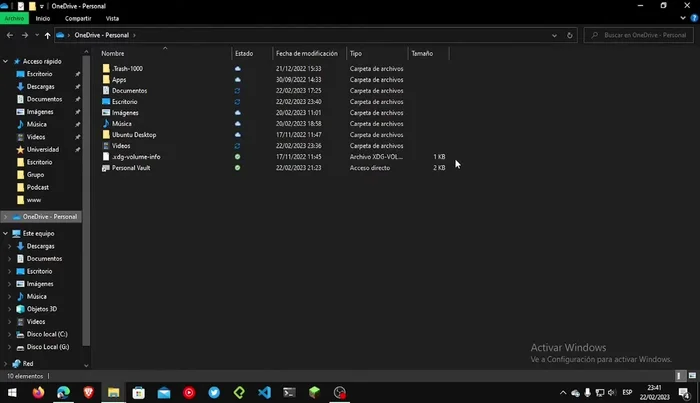The width and height of the screenshot is (700, 403).
Task: Refresh the OneDrive folder listing
Action: click(x=570, y=35)
